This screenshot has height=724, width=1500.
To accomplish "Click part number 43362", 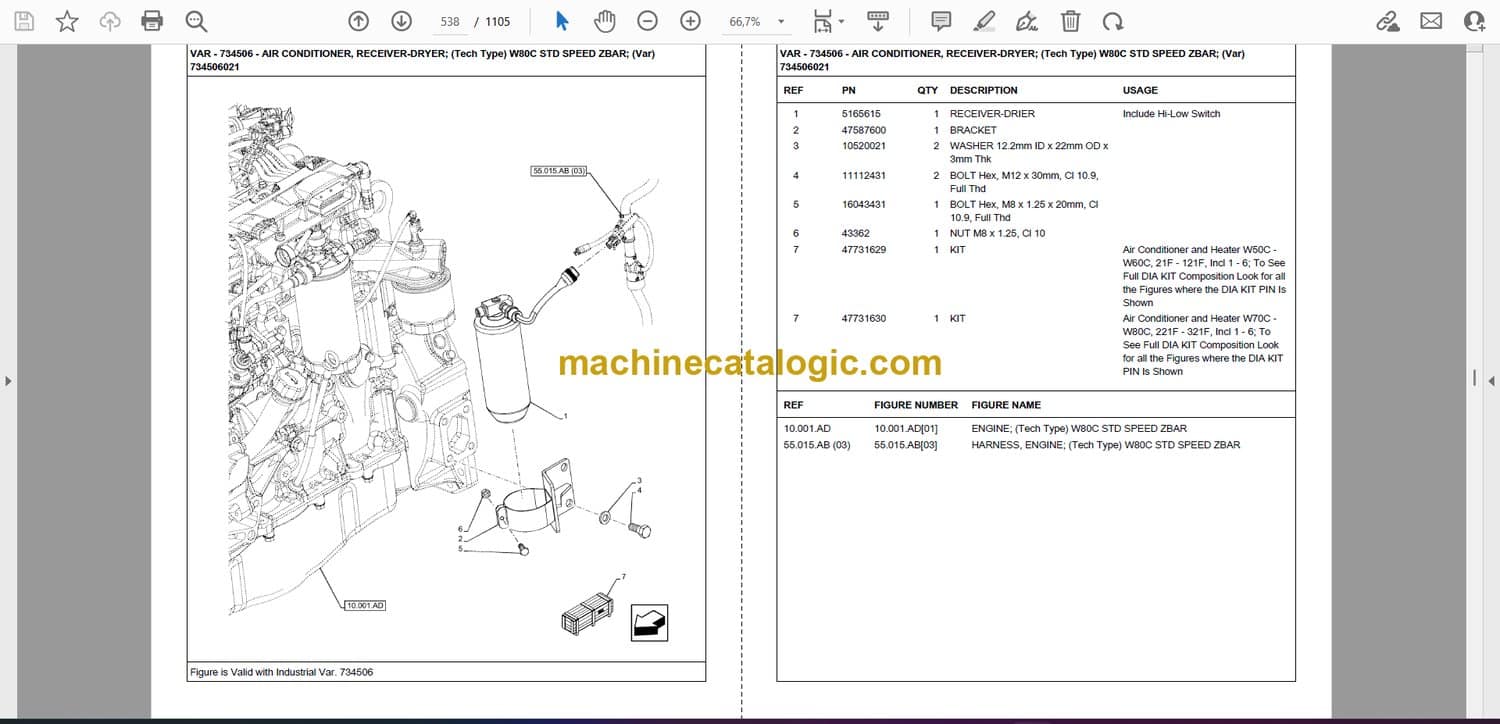I will (x=856, y=234).
